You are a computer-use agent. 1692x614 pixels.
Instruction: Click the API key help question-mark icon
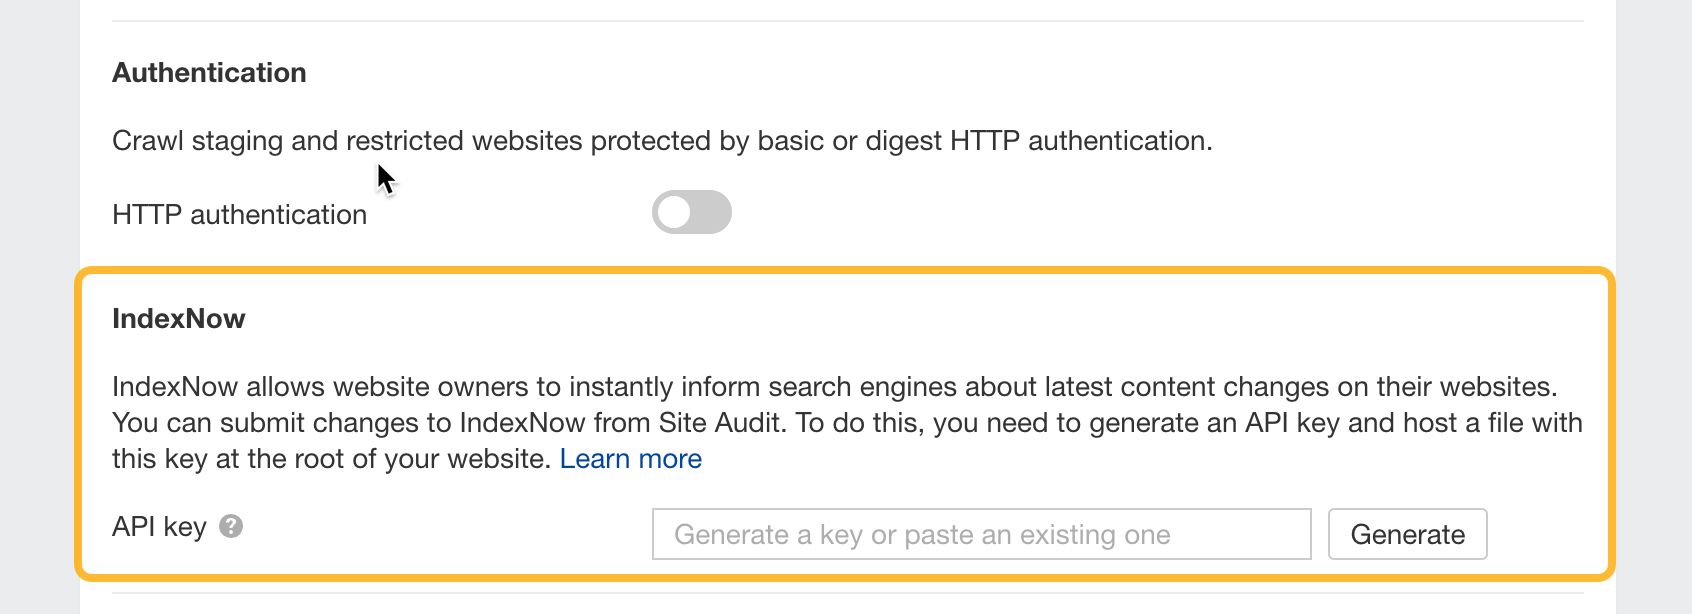[x=231, y=526]
